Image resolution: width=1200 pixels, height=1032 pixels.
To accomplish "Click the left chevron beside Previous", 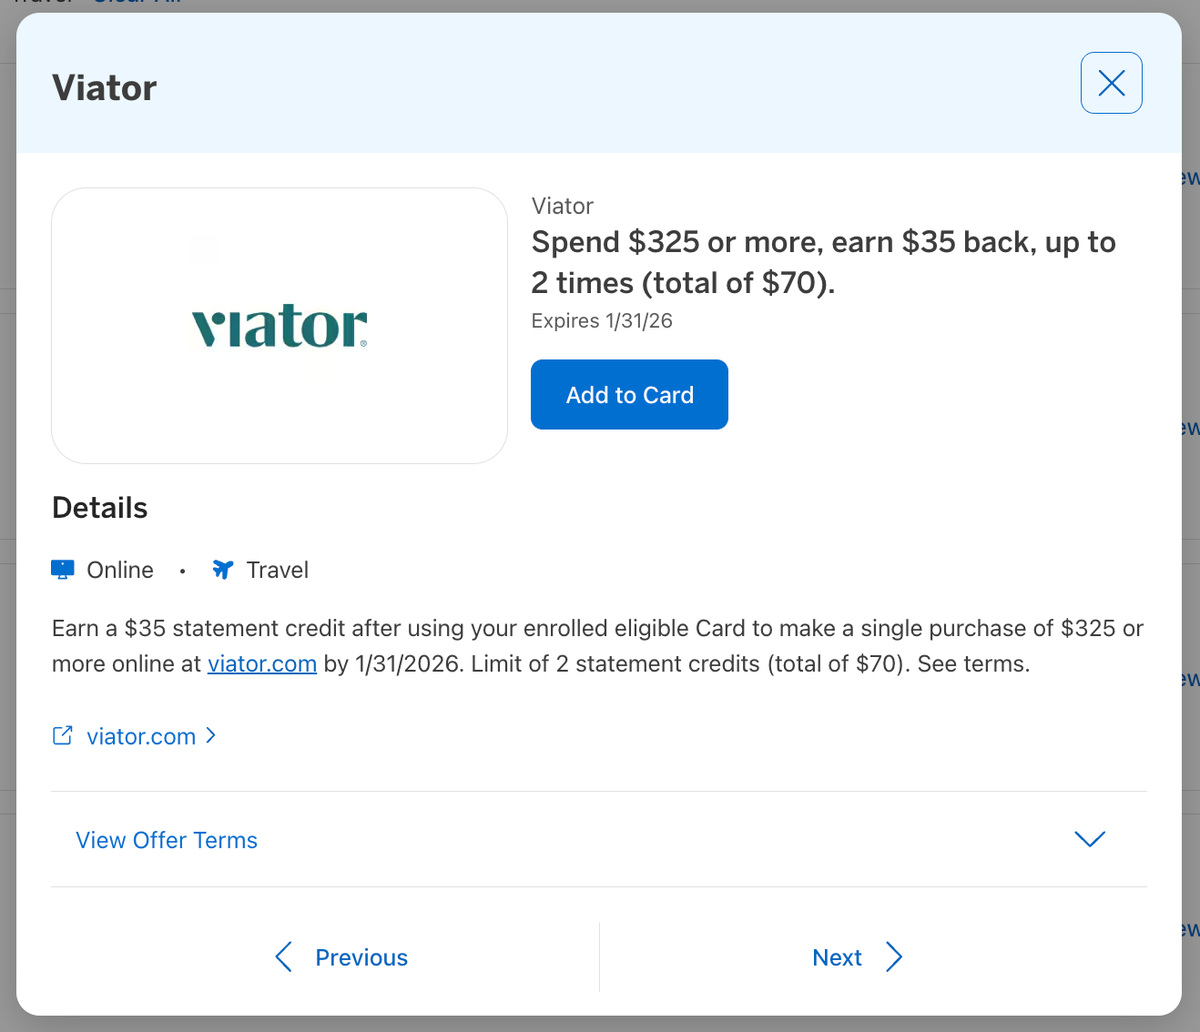I will pos(283,957).
